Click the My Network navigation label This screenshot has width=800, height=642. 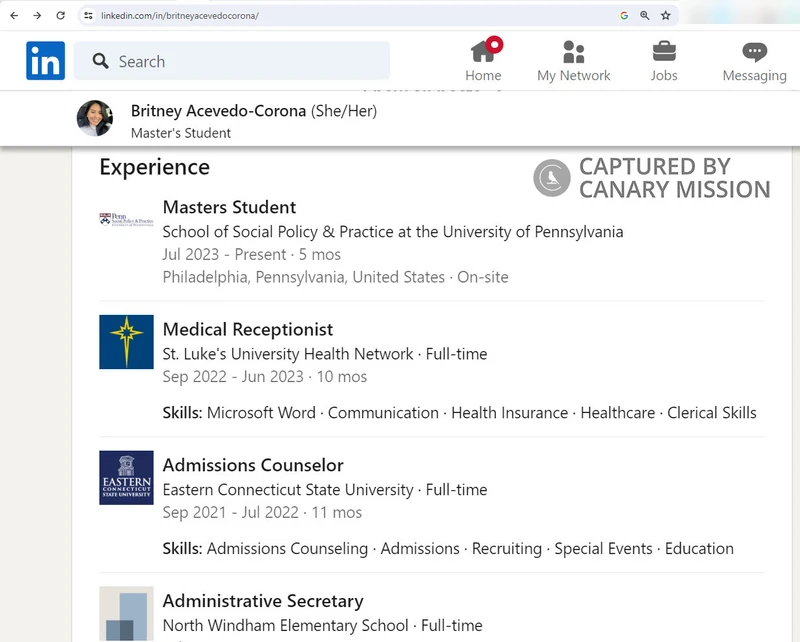[573, 76]
